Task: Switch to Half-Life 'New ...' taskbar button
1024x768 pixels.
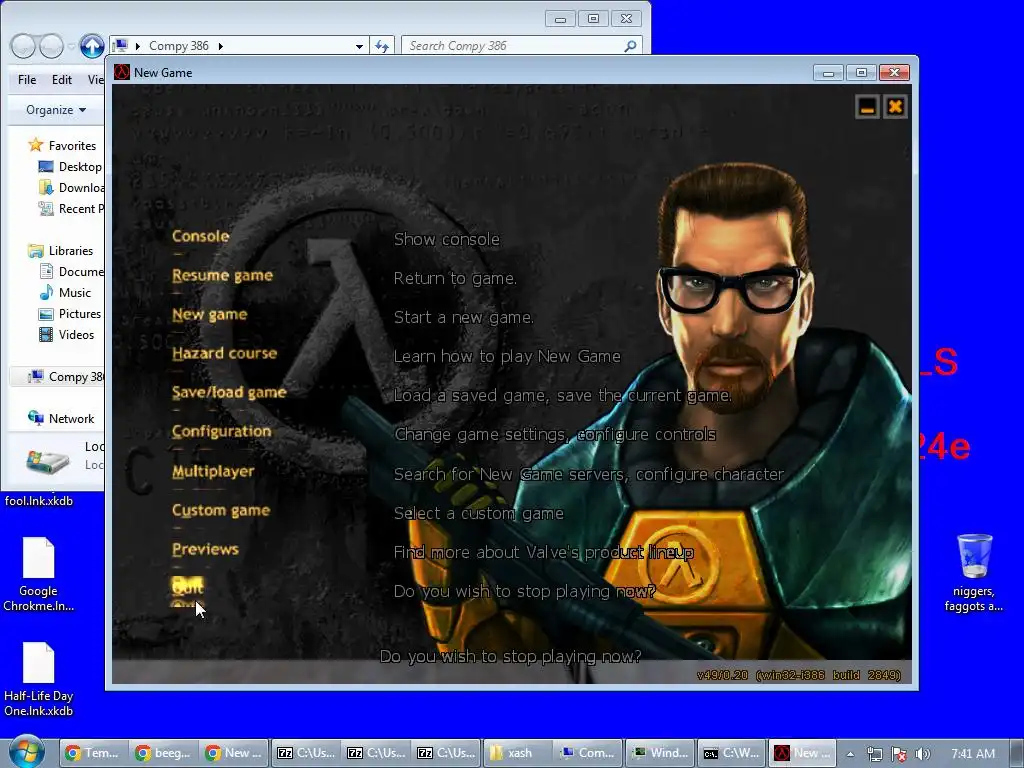Action: point(801,753)
